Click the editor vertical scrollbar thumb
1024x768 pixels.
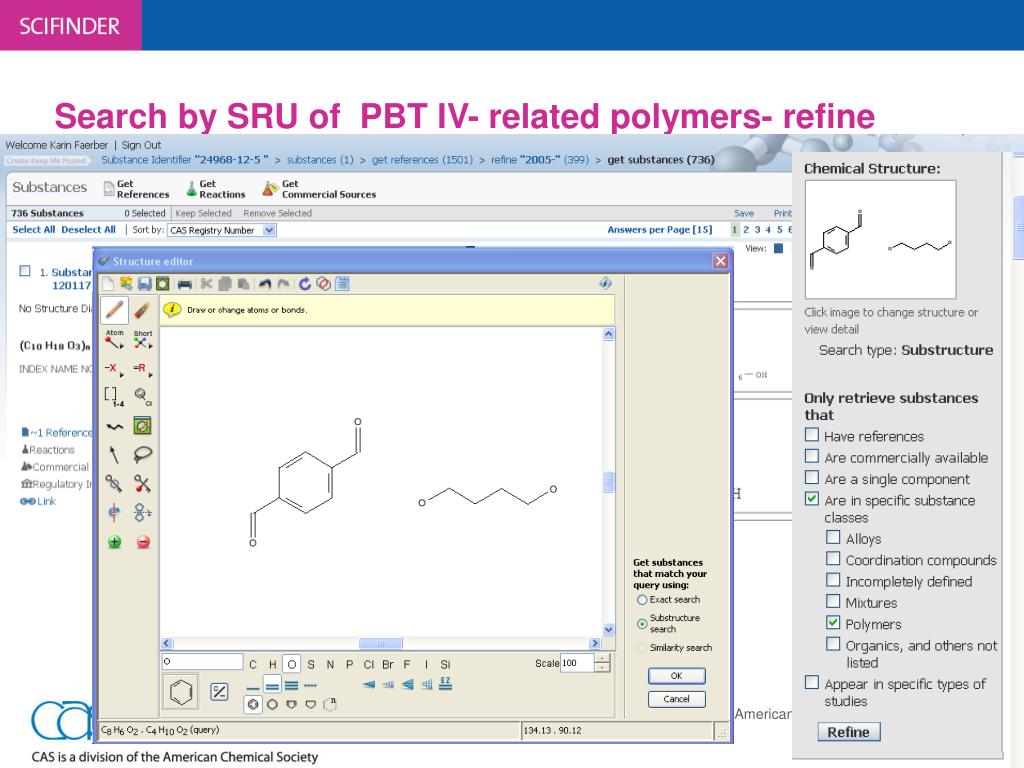click(x=609, y=482)
